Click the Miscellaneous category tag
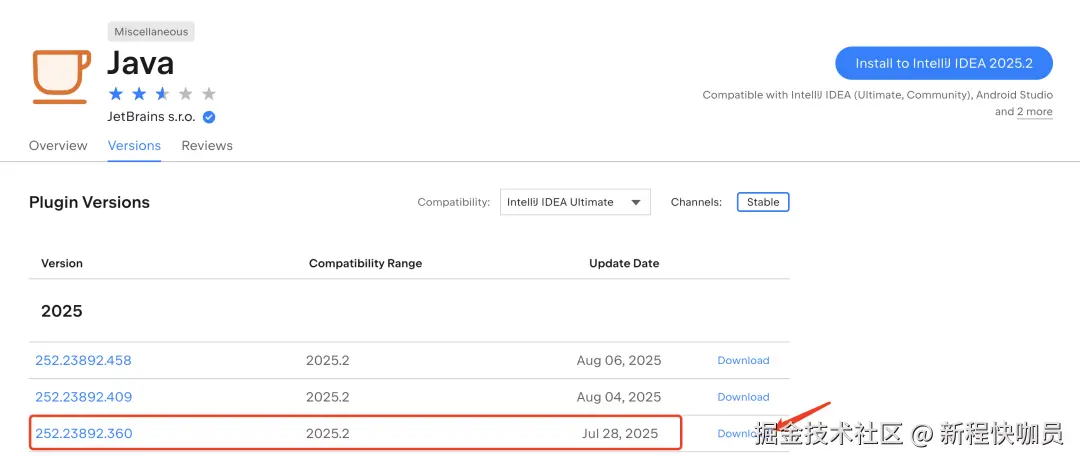The width and height of the screenshot is (1080, 463). click(151, 32)
